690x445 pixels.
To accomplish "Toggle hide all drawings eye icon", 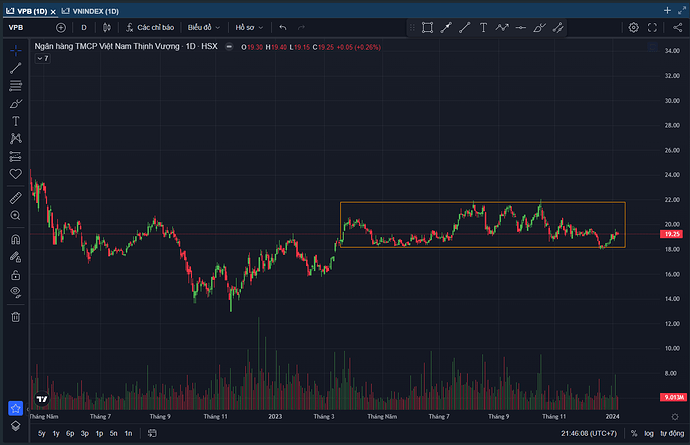I will [15, 291].
